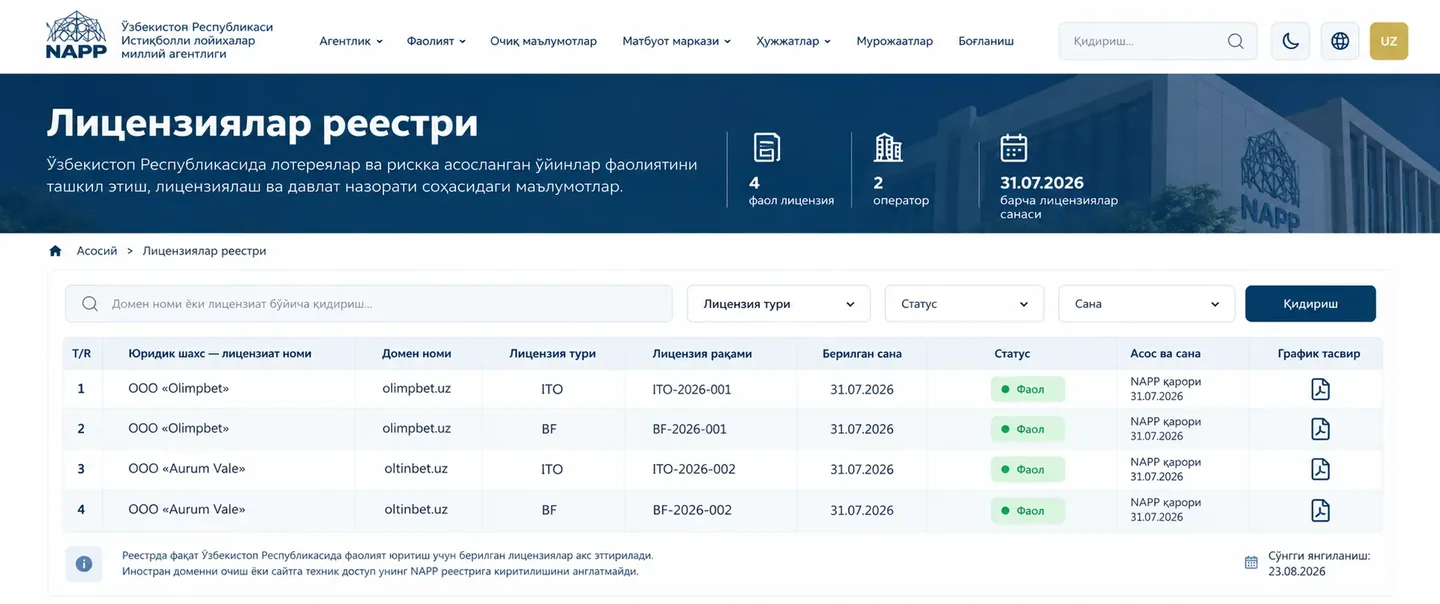Image resolution: width=1440 pixels, height=604 pixels.
Task: Click the blue Қидириш button
Action: coord(1310,304)
